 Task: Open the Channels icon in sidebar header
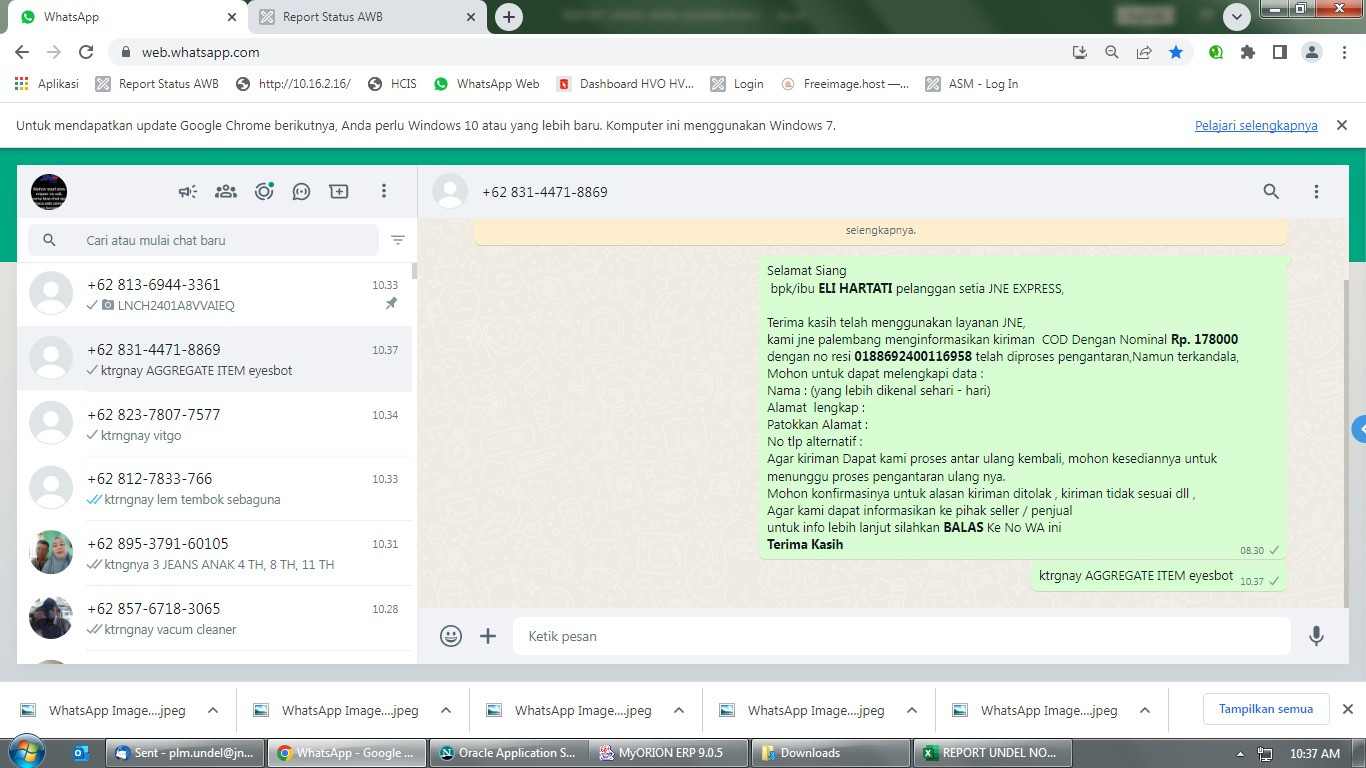coord(301,191)
